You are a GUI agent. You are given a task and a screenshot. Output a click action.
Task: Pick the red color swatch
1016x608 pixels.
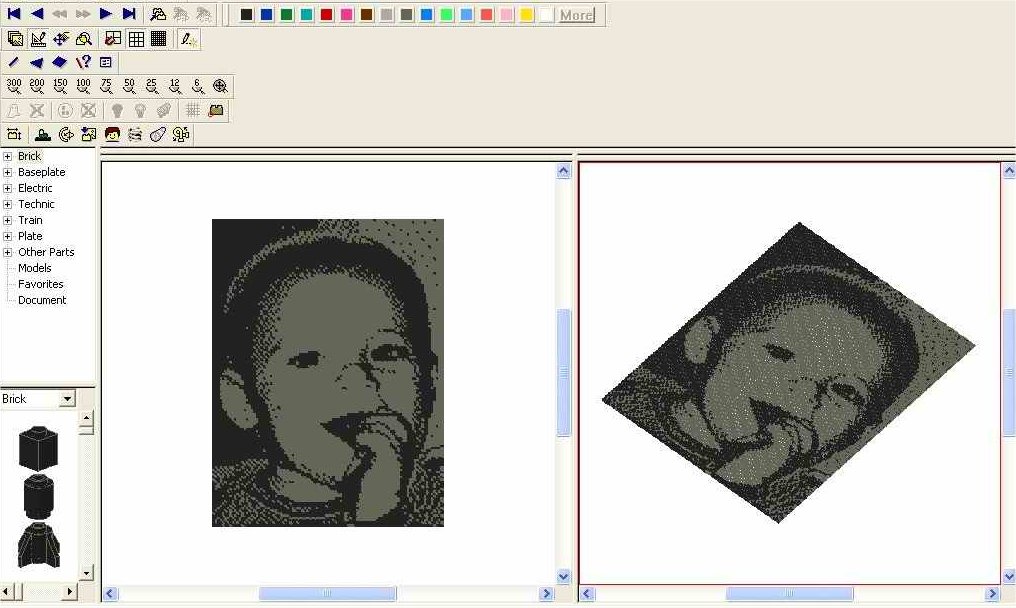coord(327,15)
